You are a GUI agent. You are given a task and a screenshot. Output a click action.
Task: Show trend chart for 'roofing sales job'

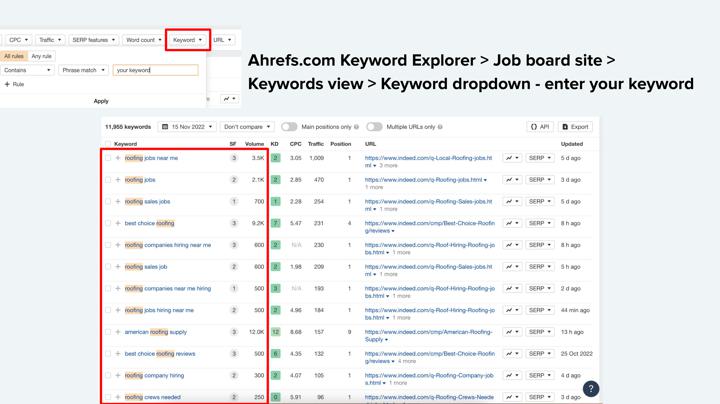tap(512, 267)
